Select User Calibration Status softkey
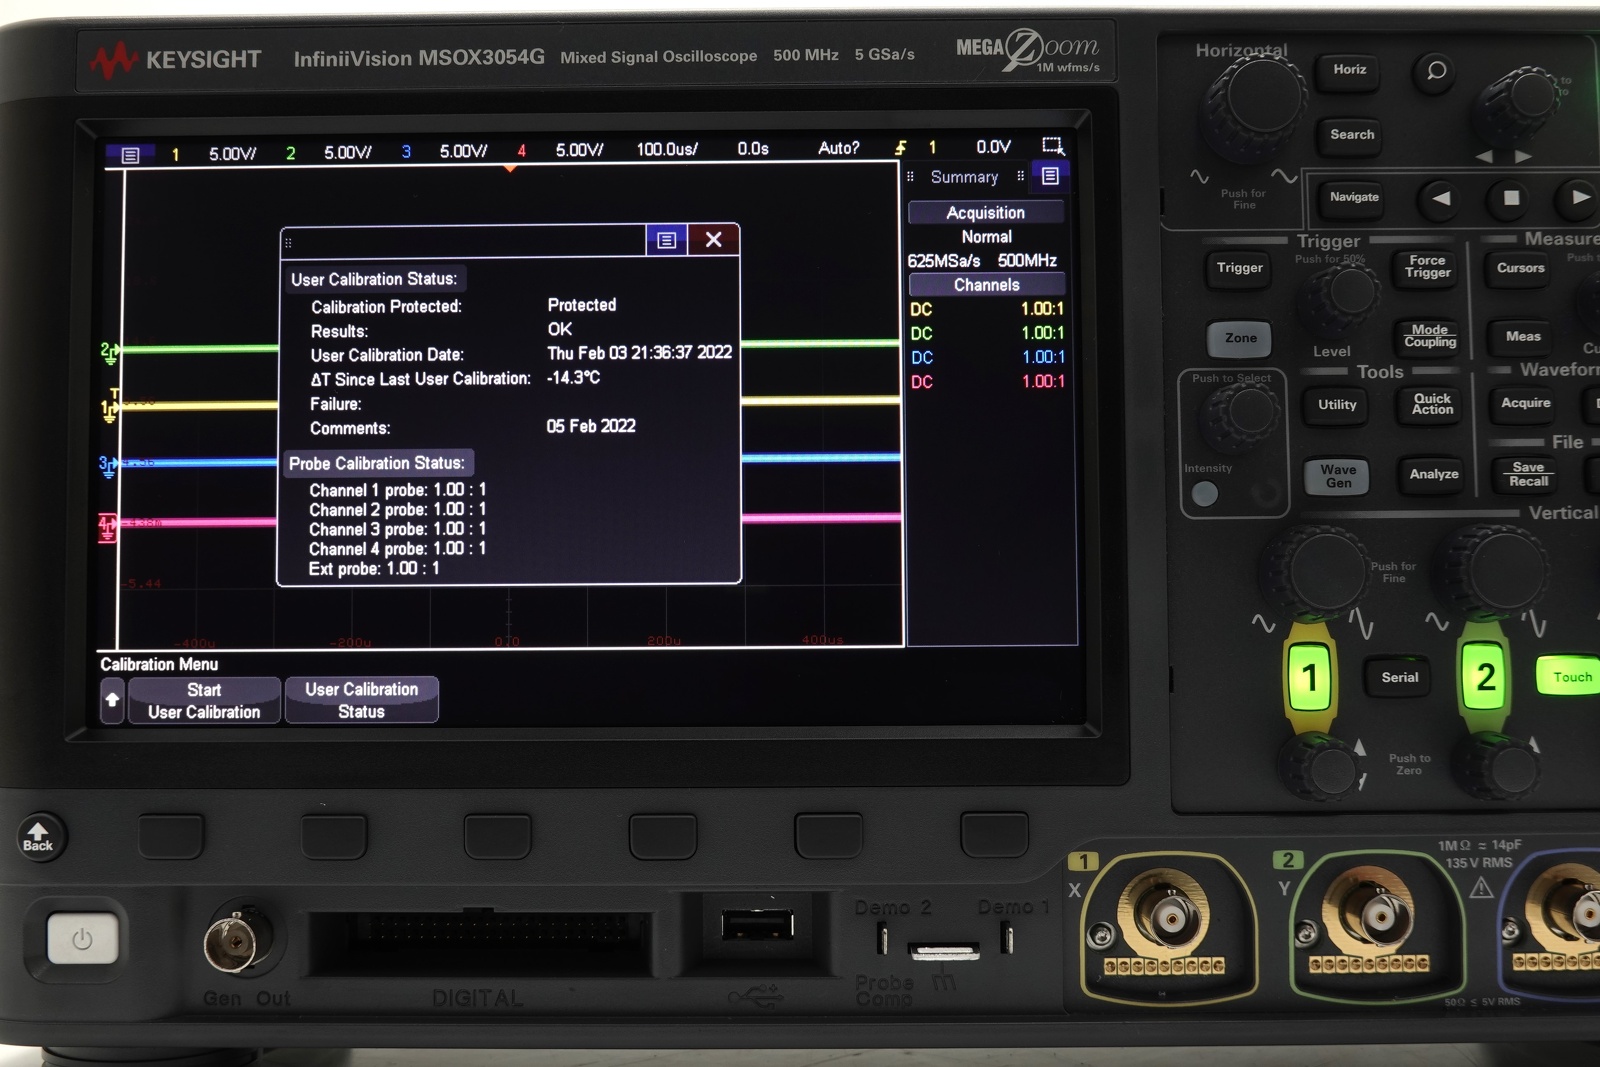This screenshot has width=1600, height=1067. coord(361,700)
